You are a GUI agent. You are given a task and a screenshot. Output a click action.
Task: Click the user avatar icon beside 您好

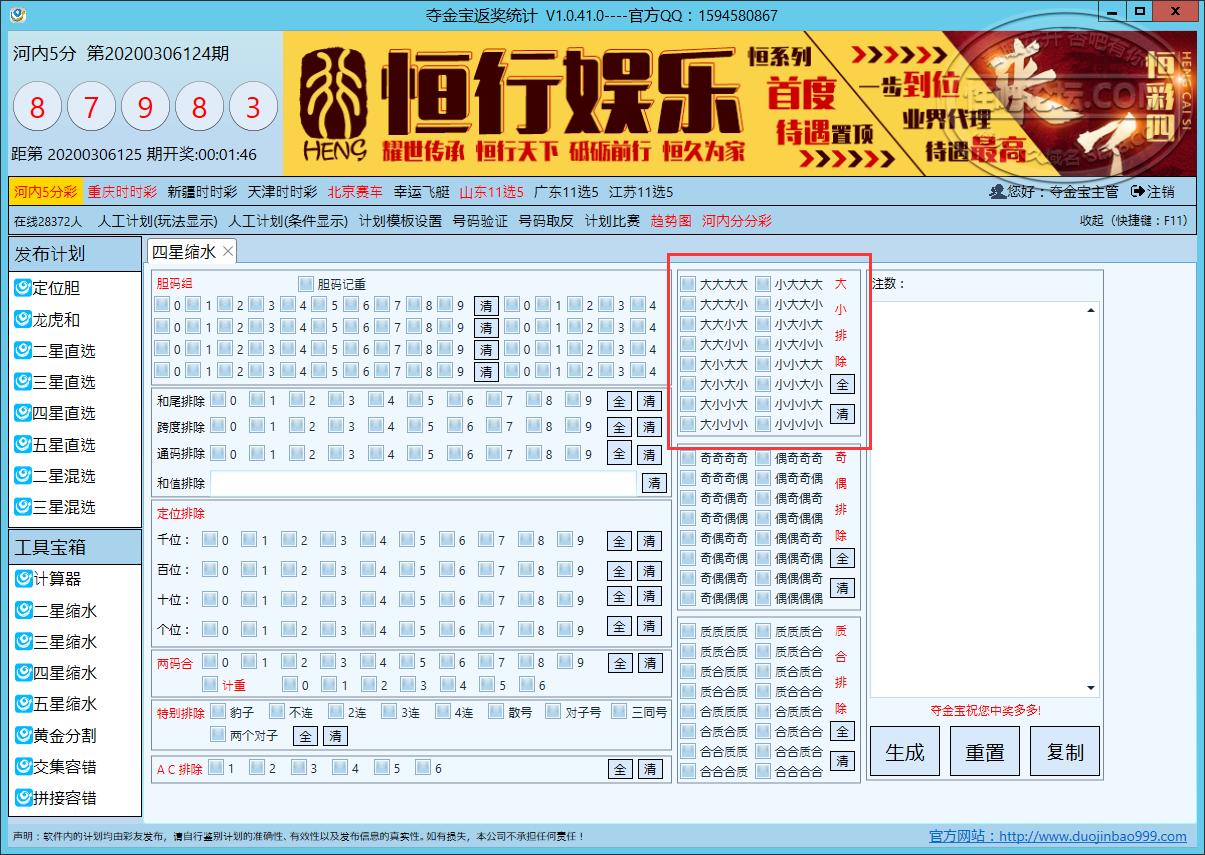tap(996, 192)
